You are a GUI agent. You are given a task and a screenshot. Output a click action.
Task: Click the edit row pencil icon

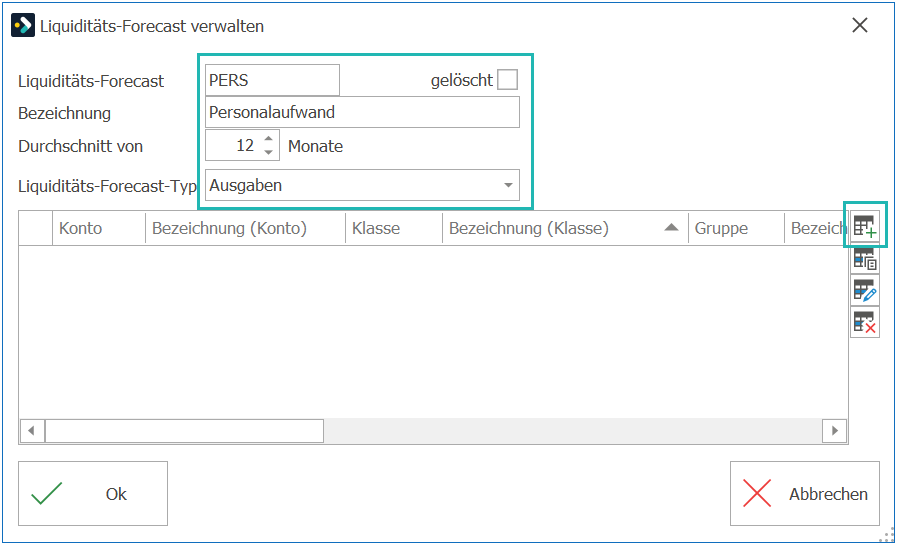(865, 290)
